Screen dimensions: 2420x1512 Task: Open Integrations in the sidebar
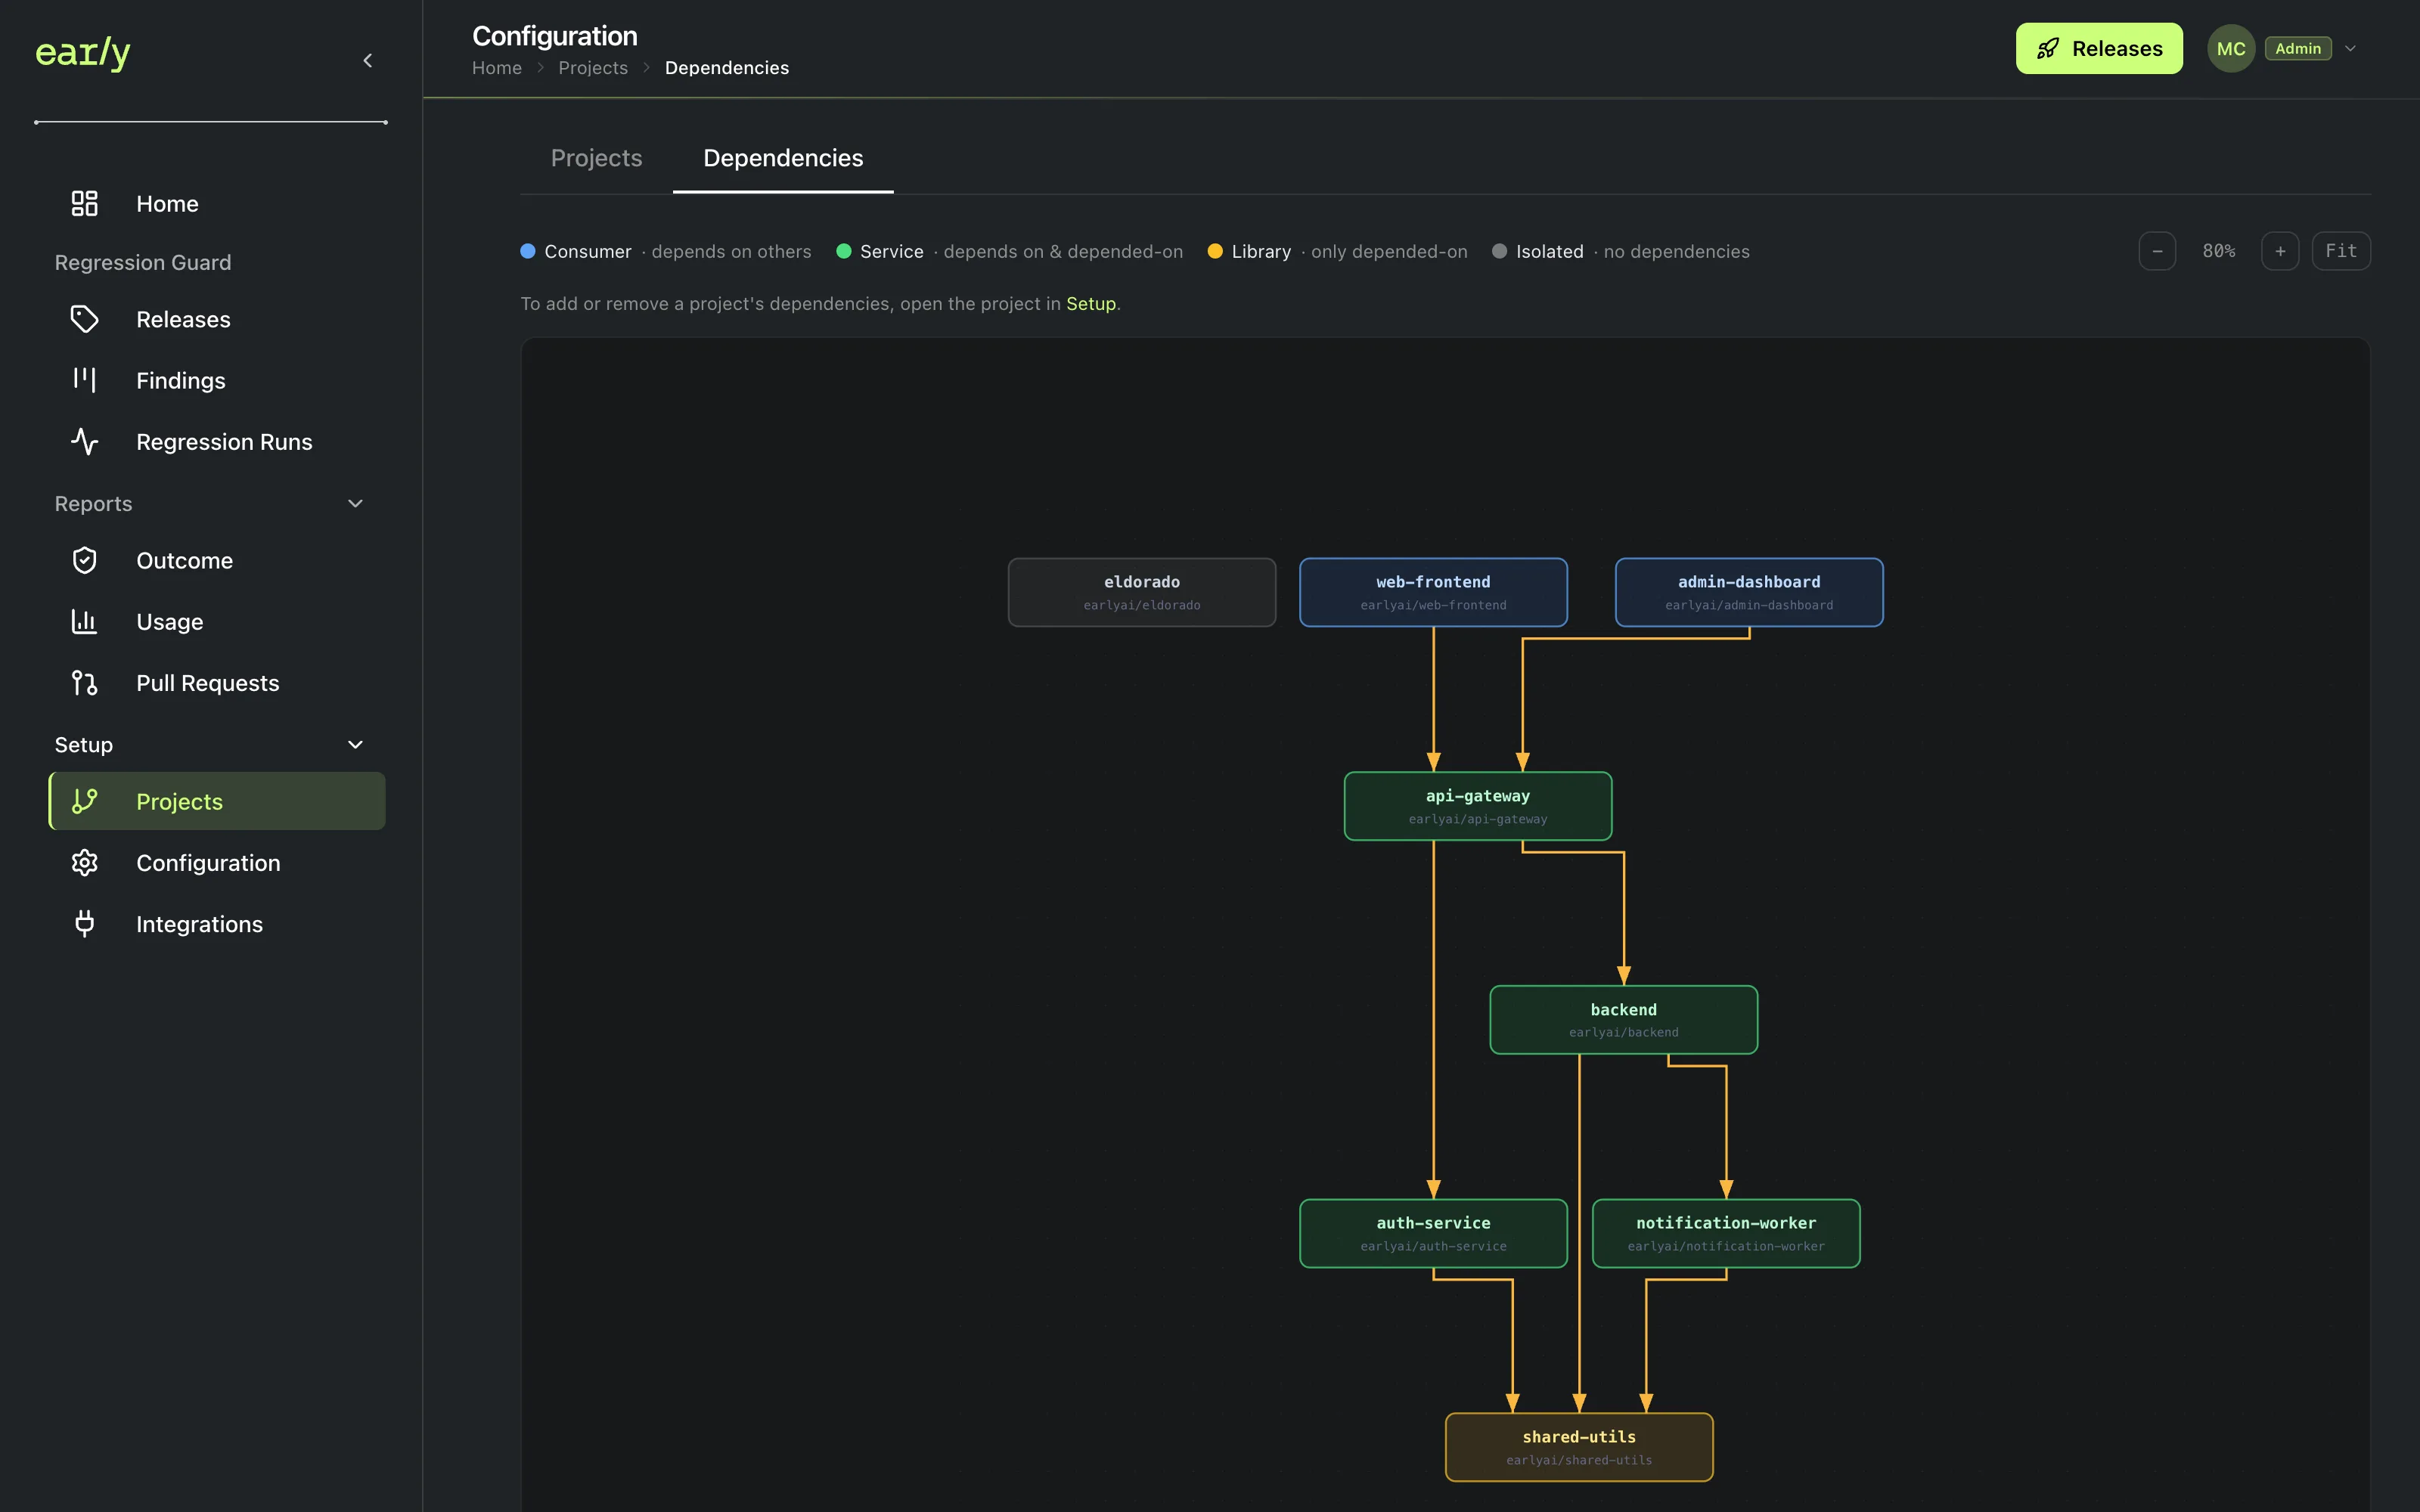pyautogui.click(x=217, y=924)
